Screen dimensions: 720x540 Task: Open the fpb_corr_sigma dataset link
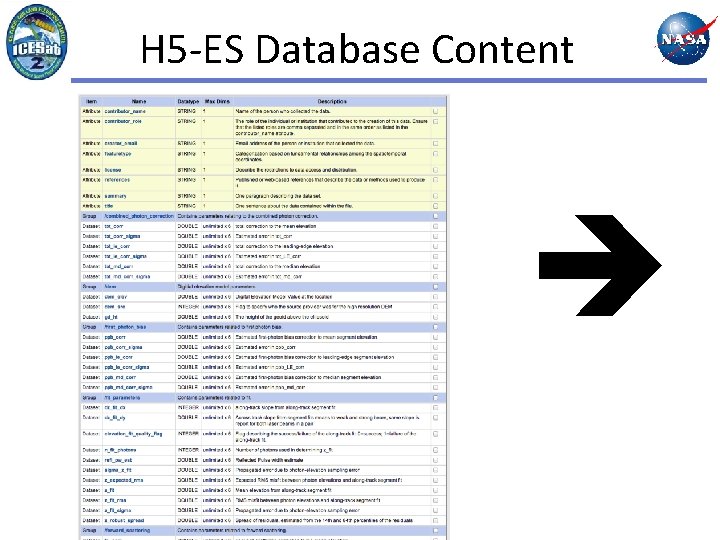[123, 348]
